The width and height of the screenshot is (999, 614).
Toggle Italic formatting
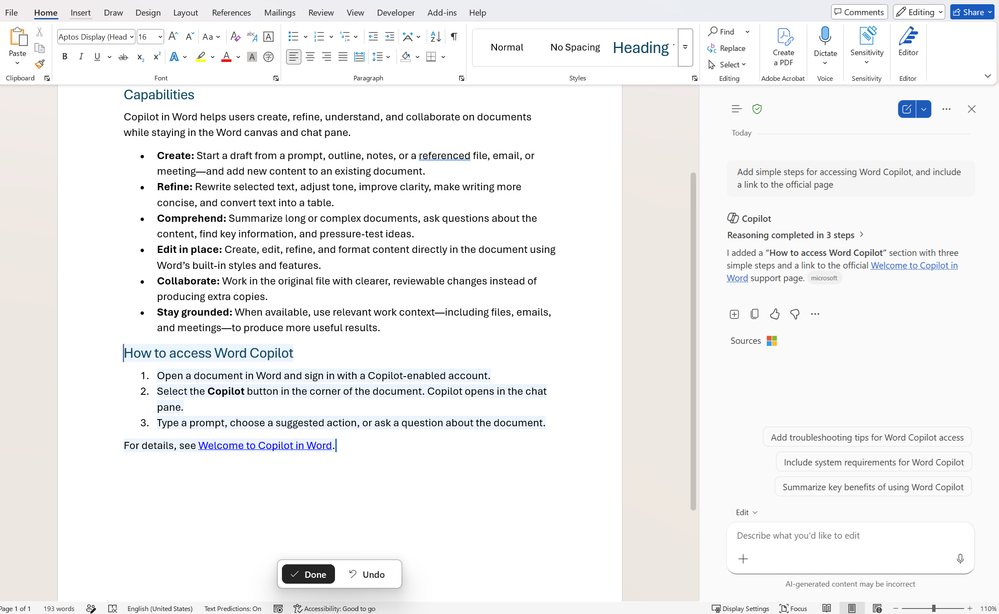pyautogui.click(x=81, y=57)
